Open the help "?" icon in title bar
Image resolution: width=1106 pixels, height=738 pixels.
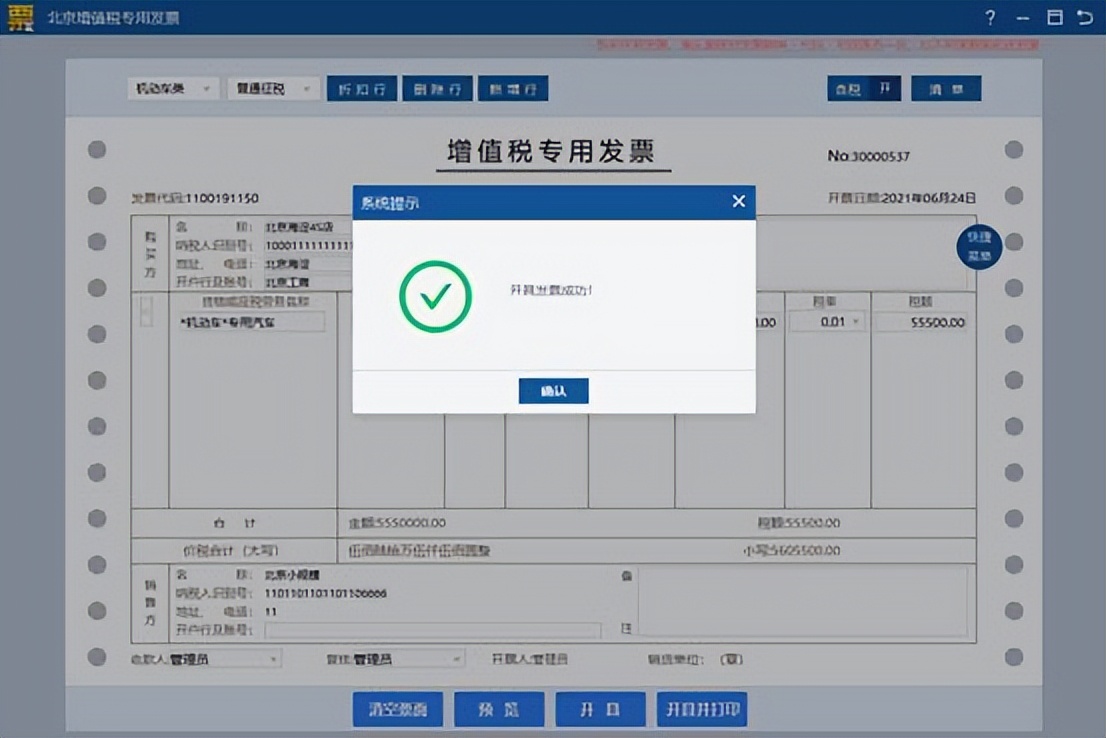pos(989,17)
